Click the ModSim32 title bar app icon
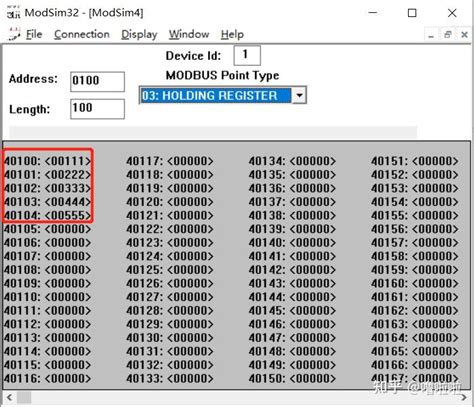This screenshot has height=407, width=474. (x=14, y=13)
